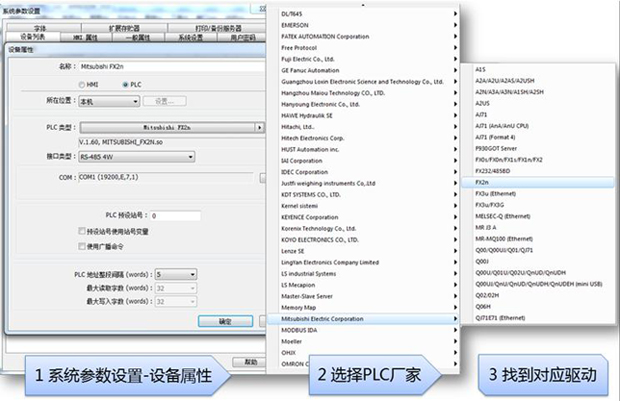Select the A2US driver
620x401 pixels.
(538, 103)
